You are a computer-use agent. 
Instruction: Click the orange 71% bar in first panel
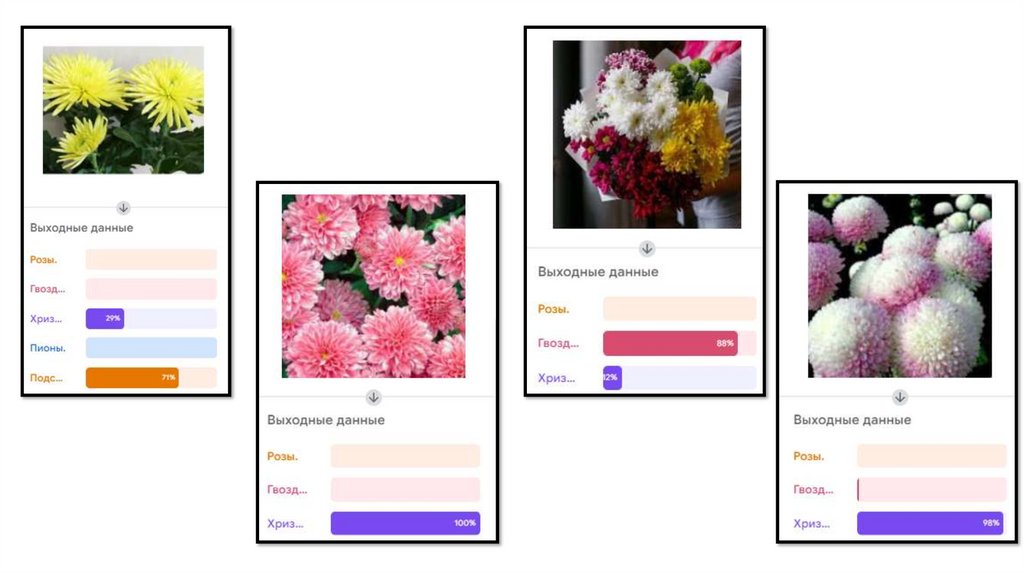tap(132, 377)
